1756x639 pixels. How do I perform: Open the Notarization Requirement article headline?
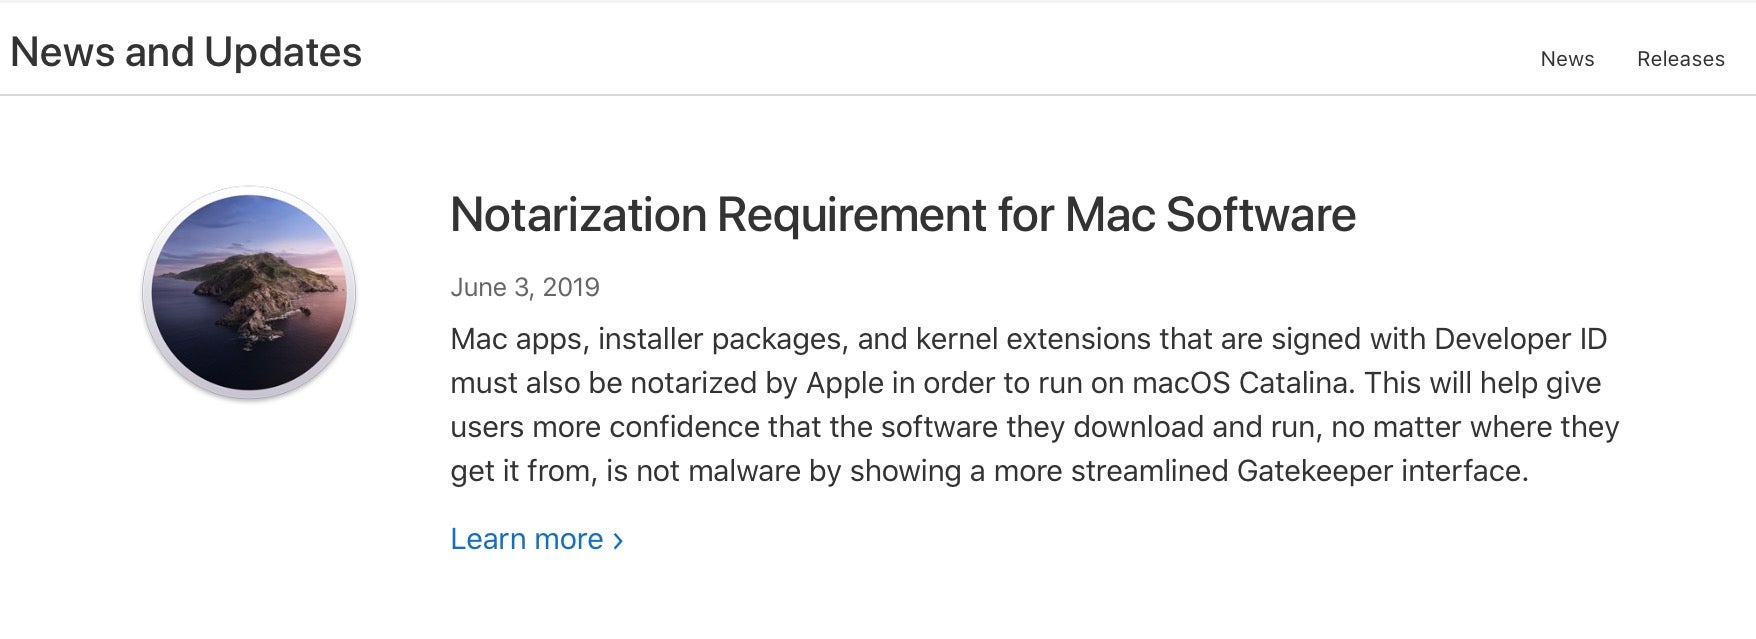(x=902, y=215)
